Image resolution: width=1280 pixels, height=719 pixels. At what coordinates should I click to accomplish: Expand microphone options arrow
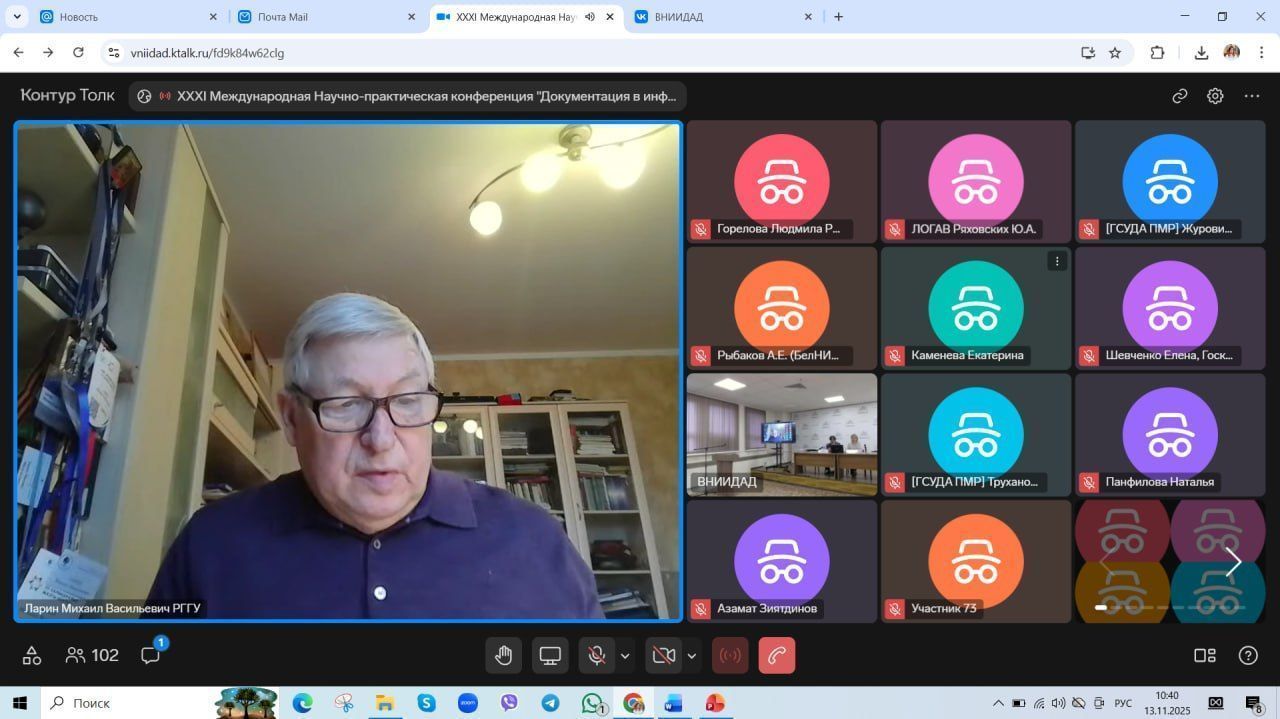coord(625,656)
